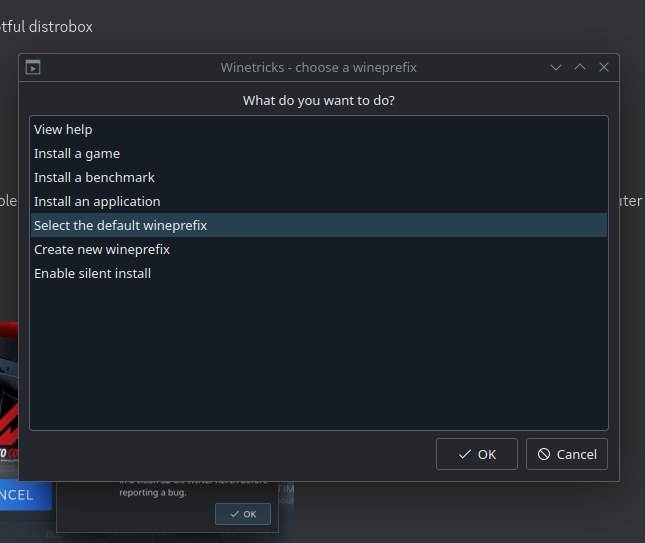Click the dimmed OK button behind dialog

point(242,513)
